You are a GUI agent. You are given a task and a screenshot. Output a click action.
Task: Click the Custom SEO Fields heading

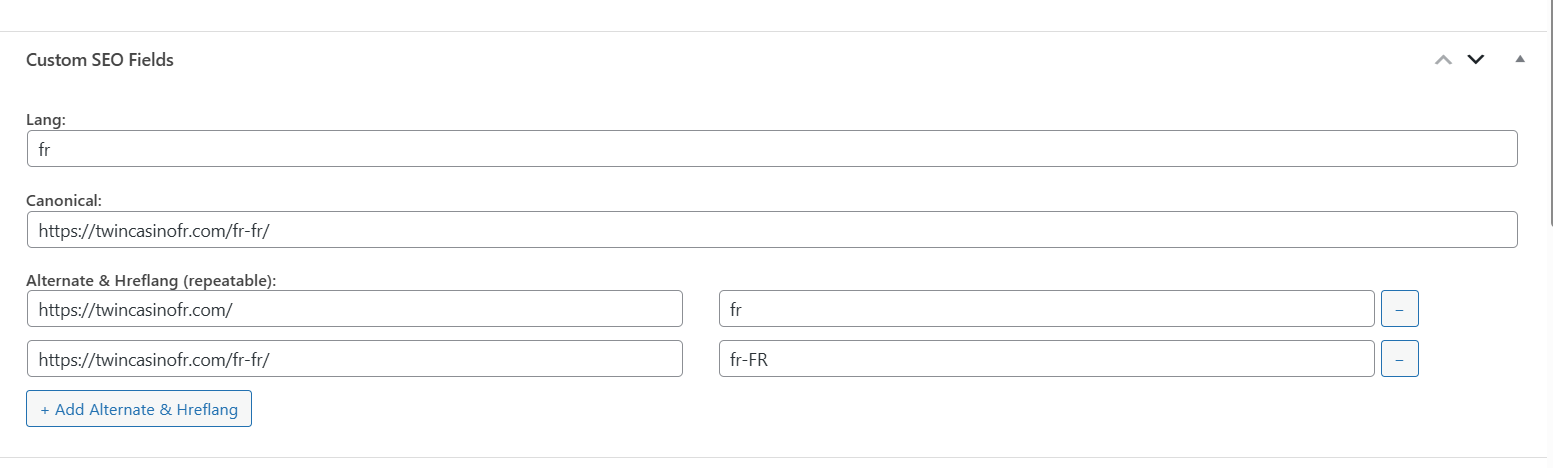(100, 60)
